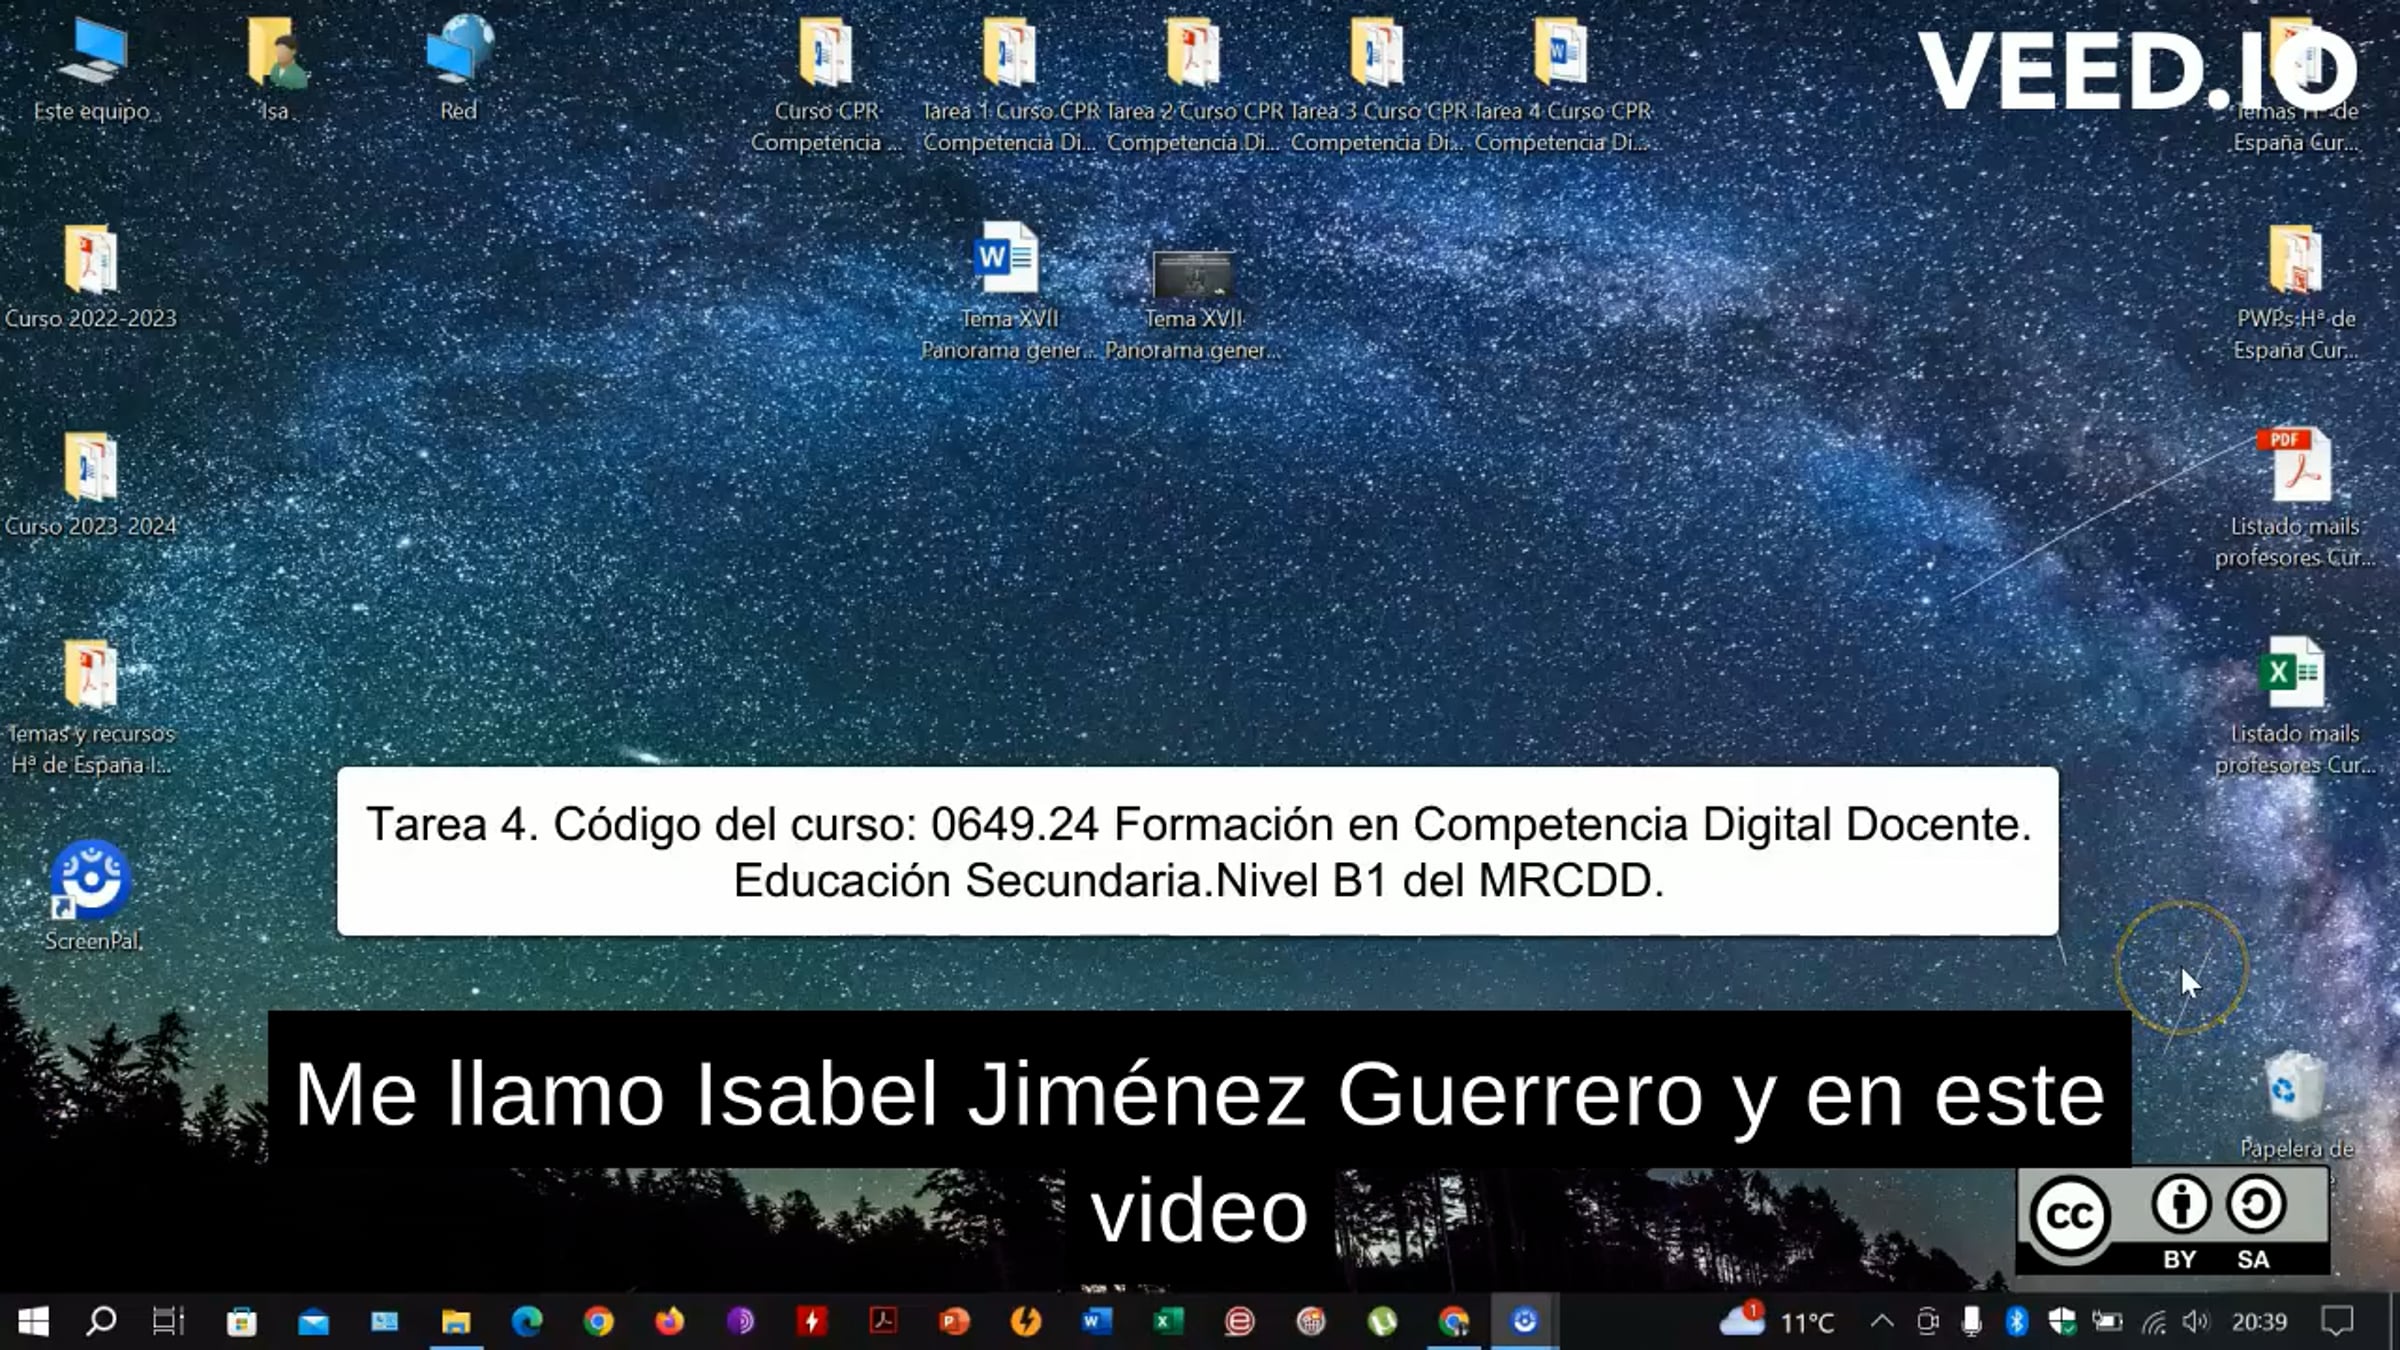This screenshot has height=1350, width=2400.
Task: Open the Listado mails Excel spreadsheet
Action: 2293,674
